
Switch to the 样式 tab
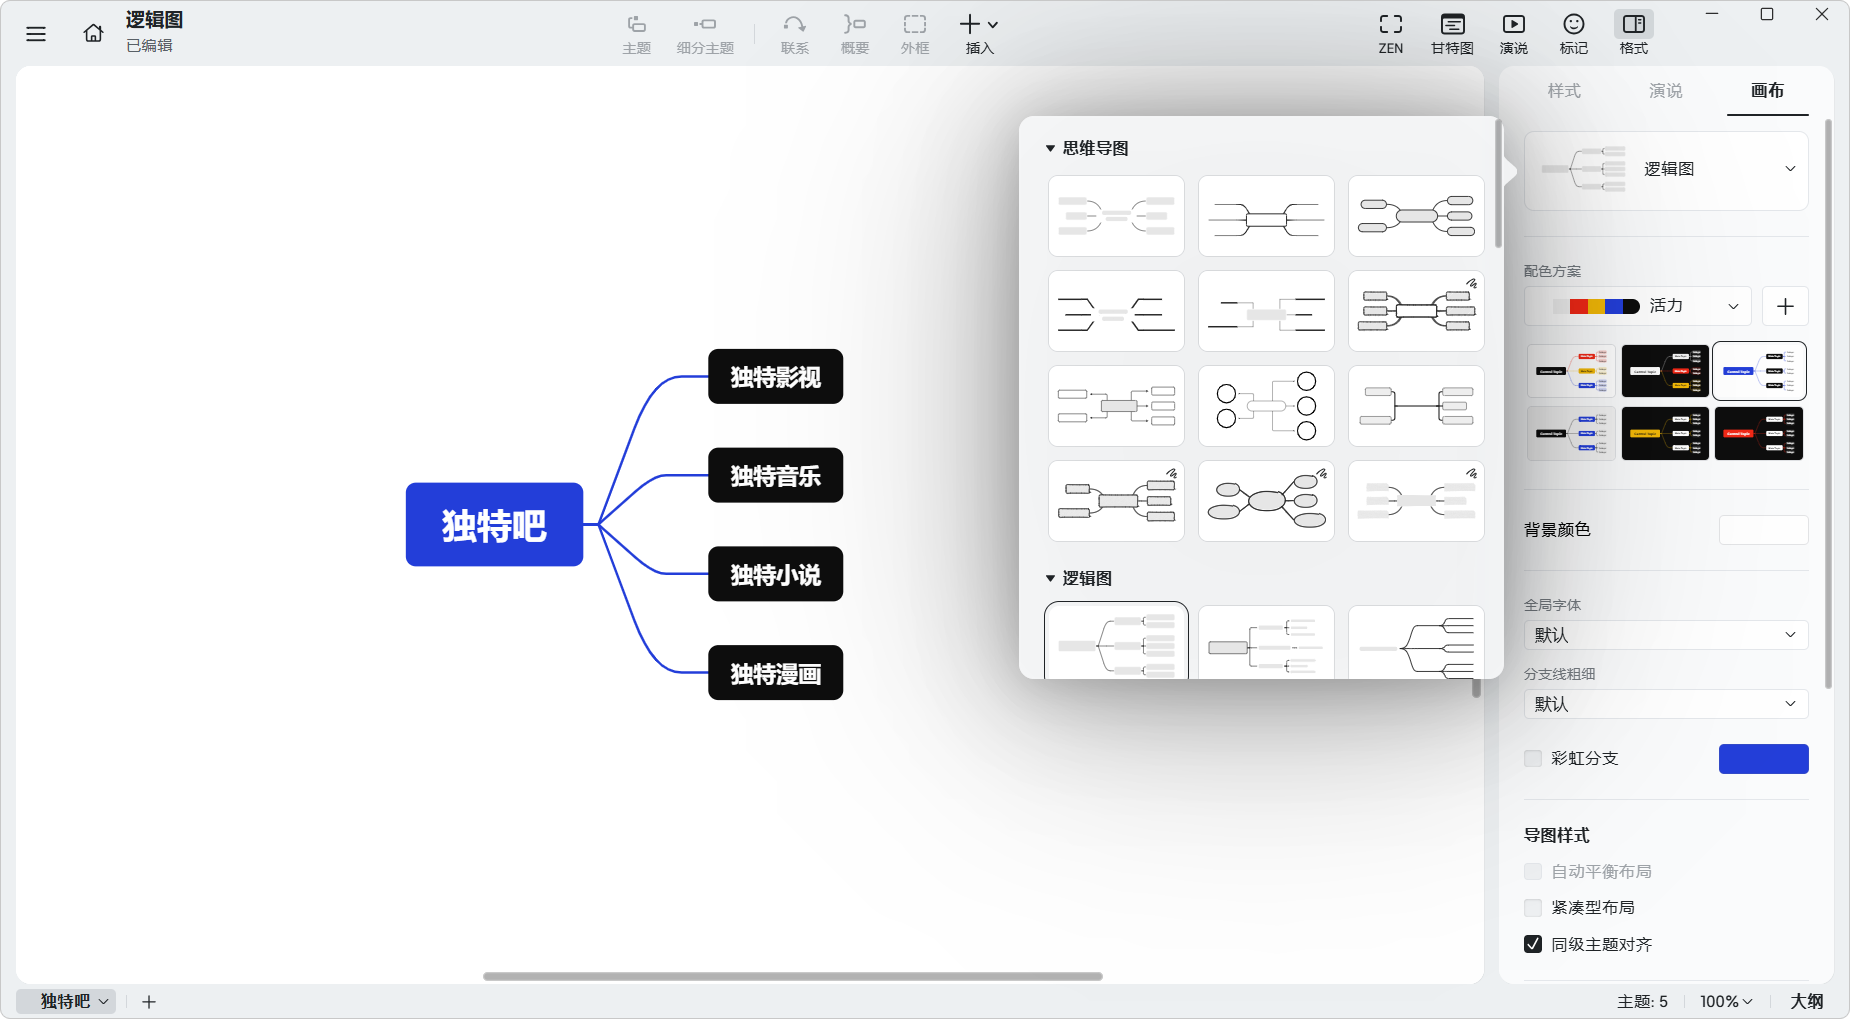pyautogui.click(x=1563, y=91)
